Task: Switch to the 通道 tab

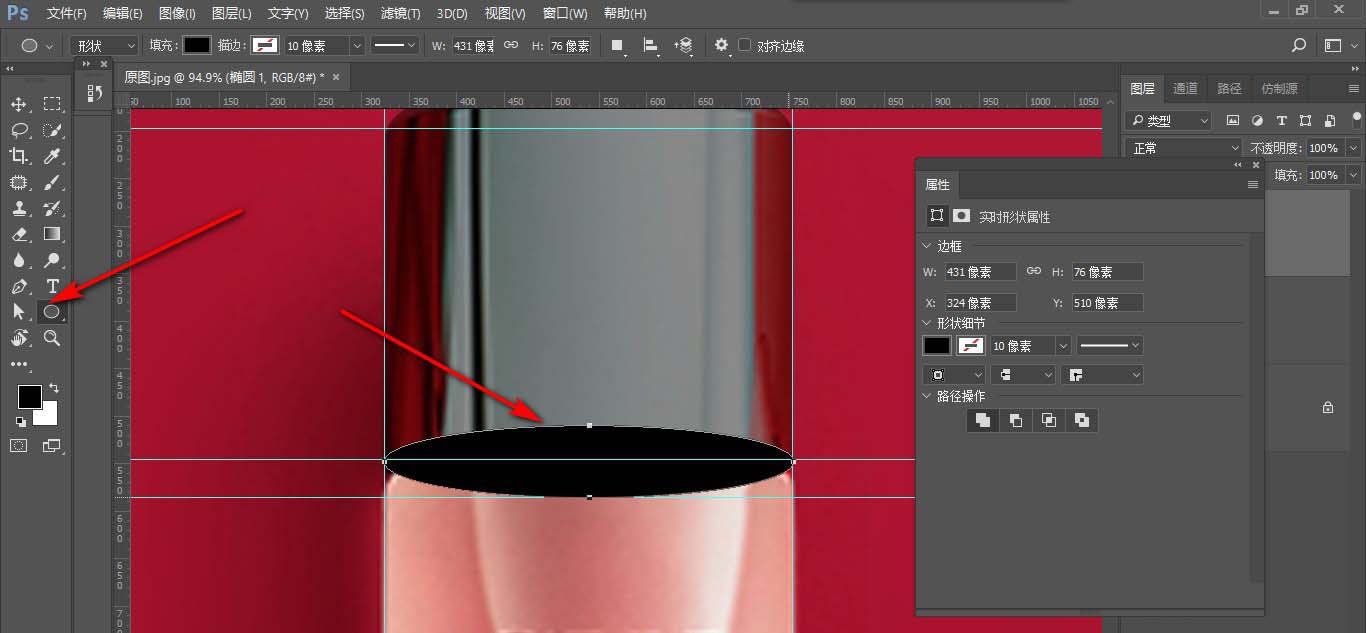Action: click(1185, 88)
